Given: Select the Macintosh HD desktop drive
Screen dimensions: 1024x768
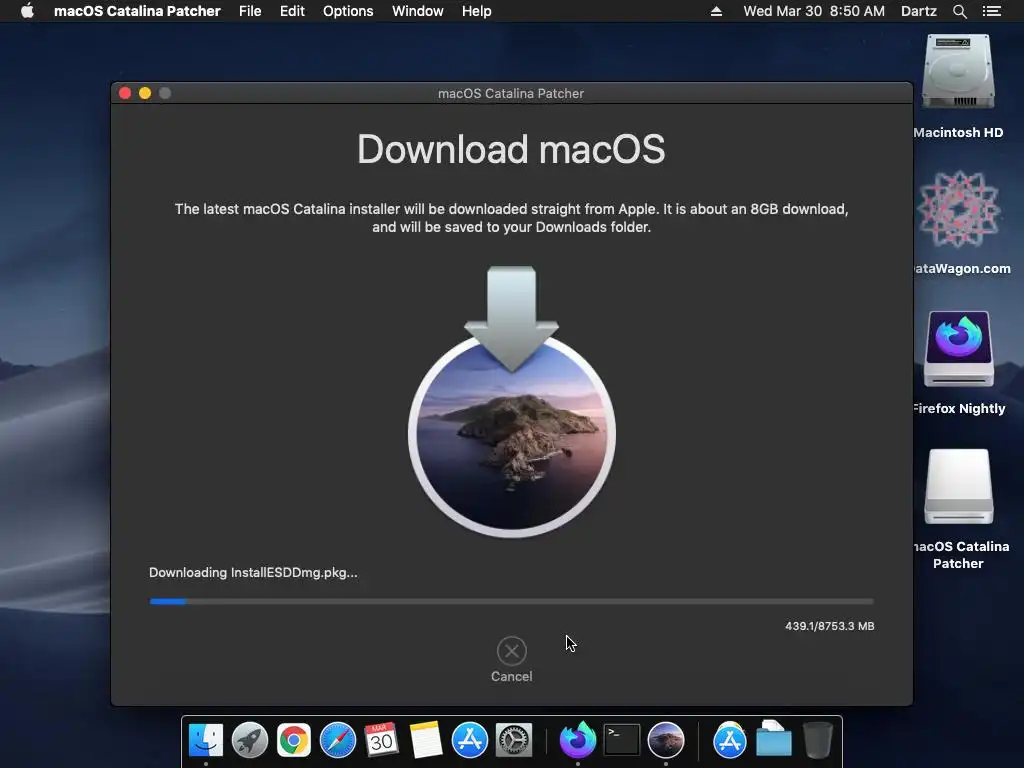Looking at the screenshot, I should [x=958, y=72].
